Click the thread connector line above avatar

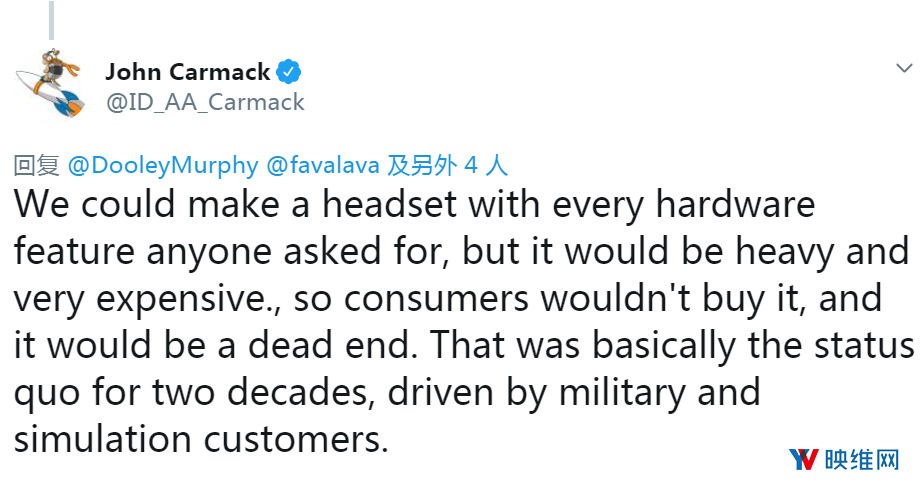52,21
